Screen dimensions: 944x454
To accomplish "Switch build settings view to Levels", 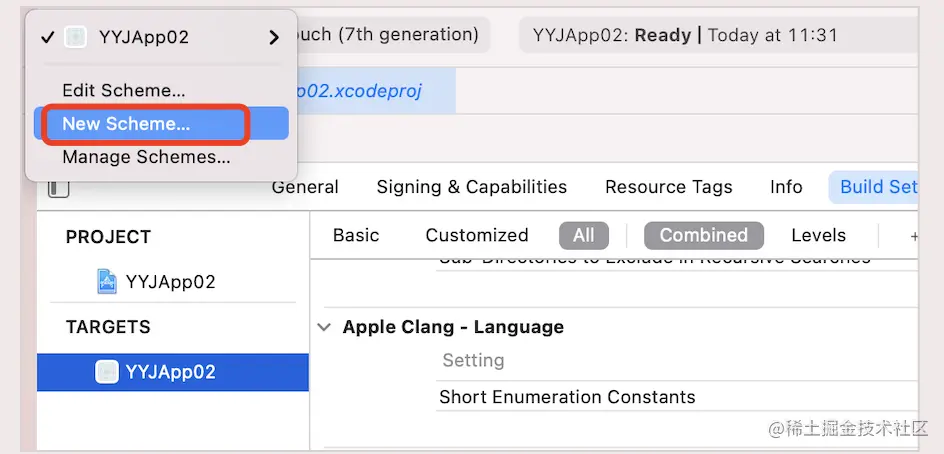I will coord(818,235).
